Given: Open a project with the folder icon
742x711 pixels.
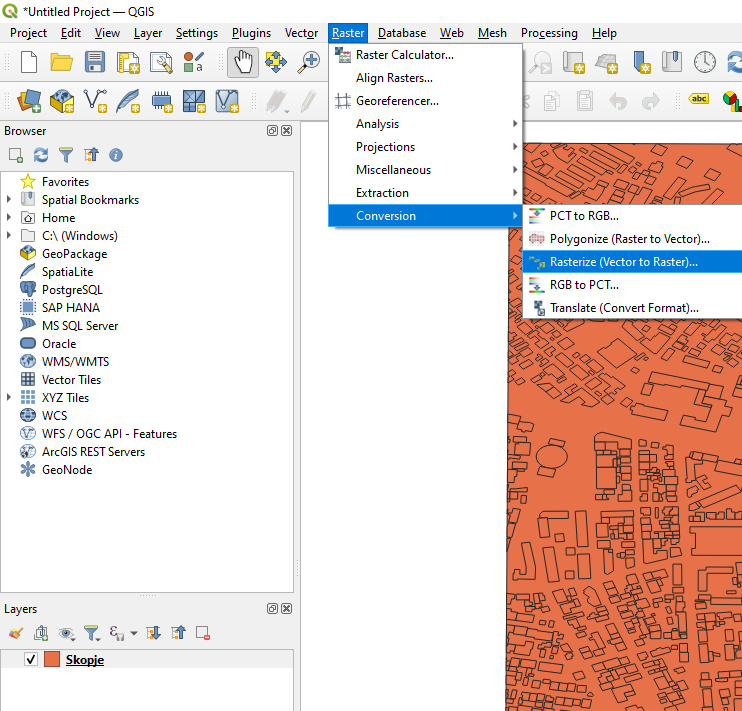Looking at the screenshot, I should (62, 62).
